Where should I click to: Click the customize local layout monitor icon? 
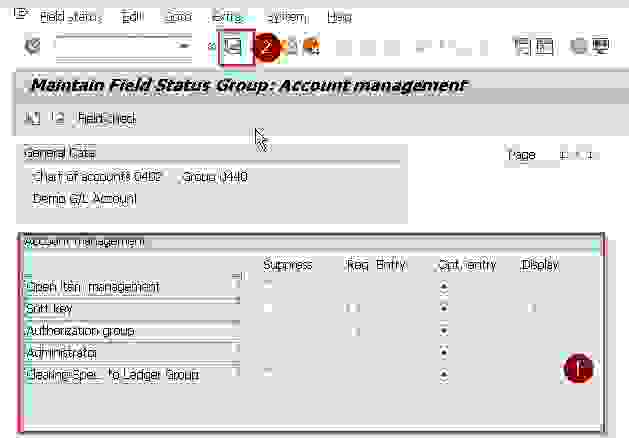coord(601,47)
